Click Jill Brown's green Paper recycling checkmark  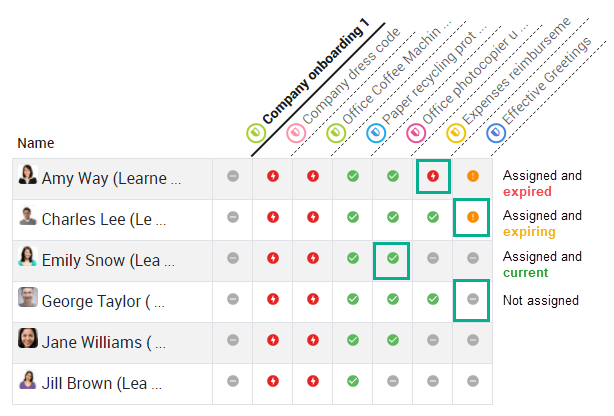(x=353, y=381)
